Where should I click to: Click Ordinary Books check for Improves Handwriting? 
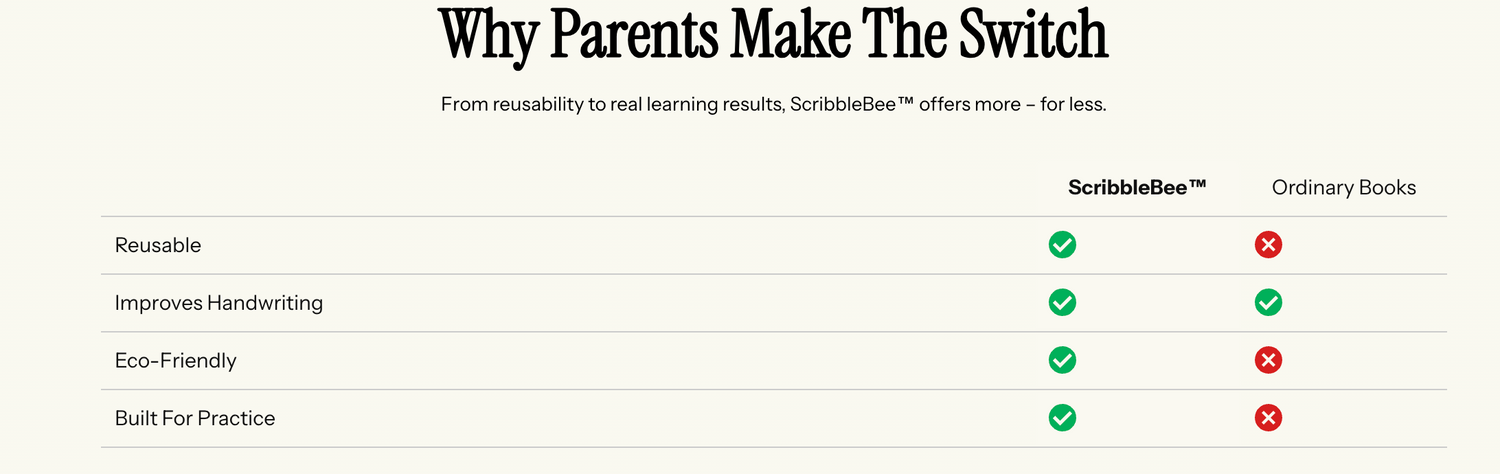(x=1268, y=302)
